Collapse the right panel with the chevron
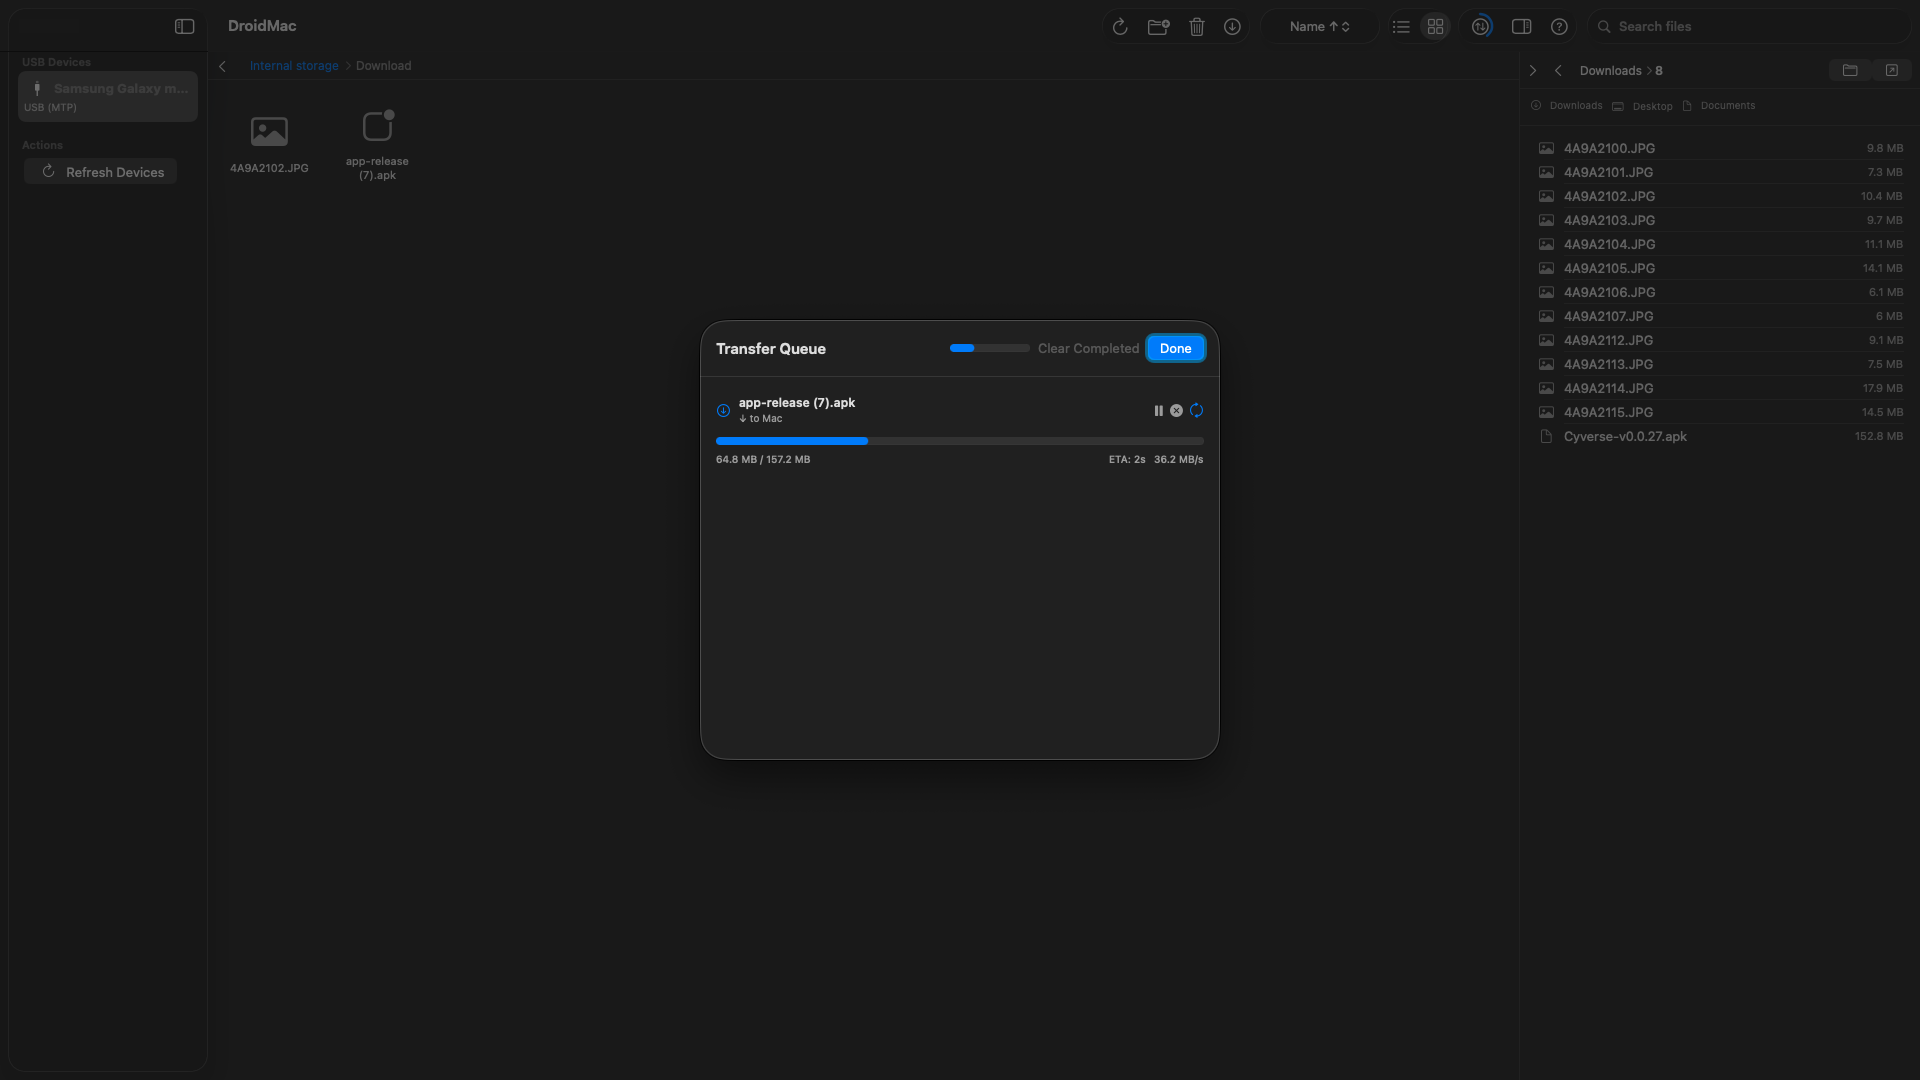 coord(1533,70)
